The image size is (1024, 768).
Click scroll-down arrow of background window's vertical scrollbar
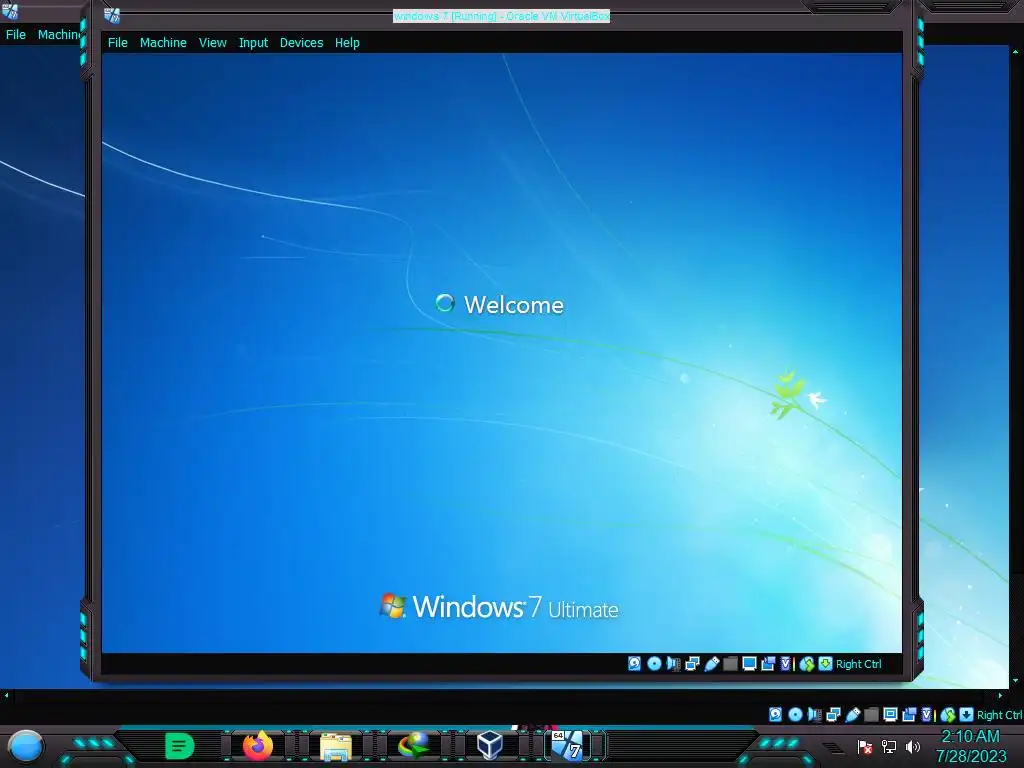click(x=1016, y=681)
